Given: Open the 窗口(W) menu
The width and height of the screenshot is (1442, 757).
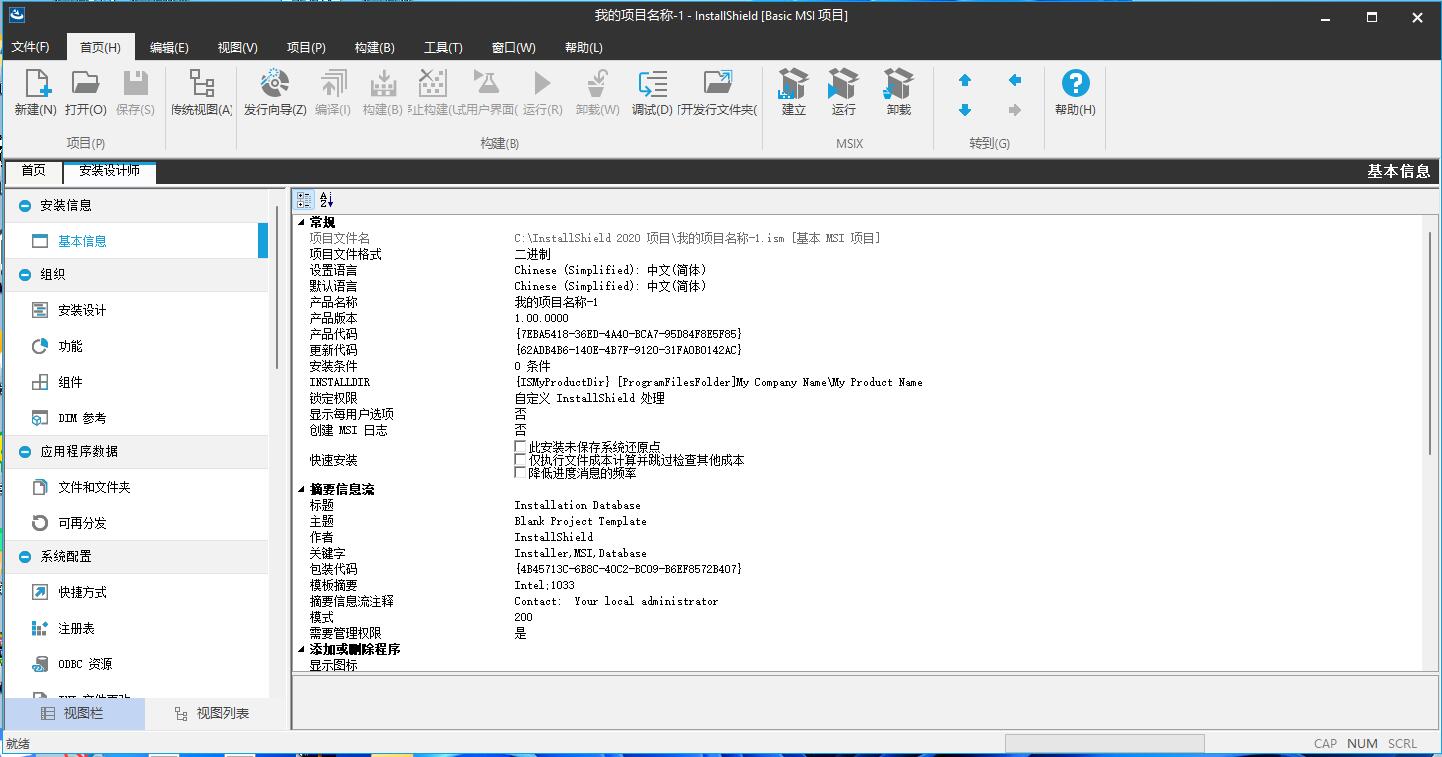Looking at the screenshot, I should click(514, 47).
